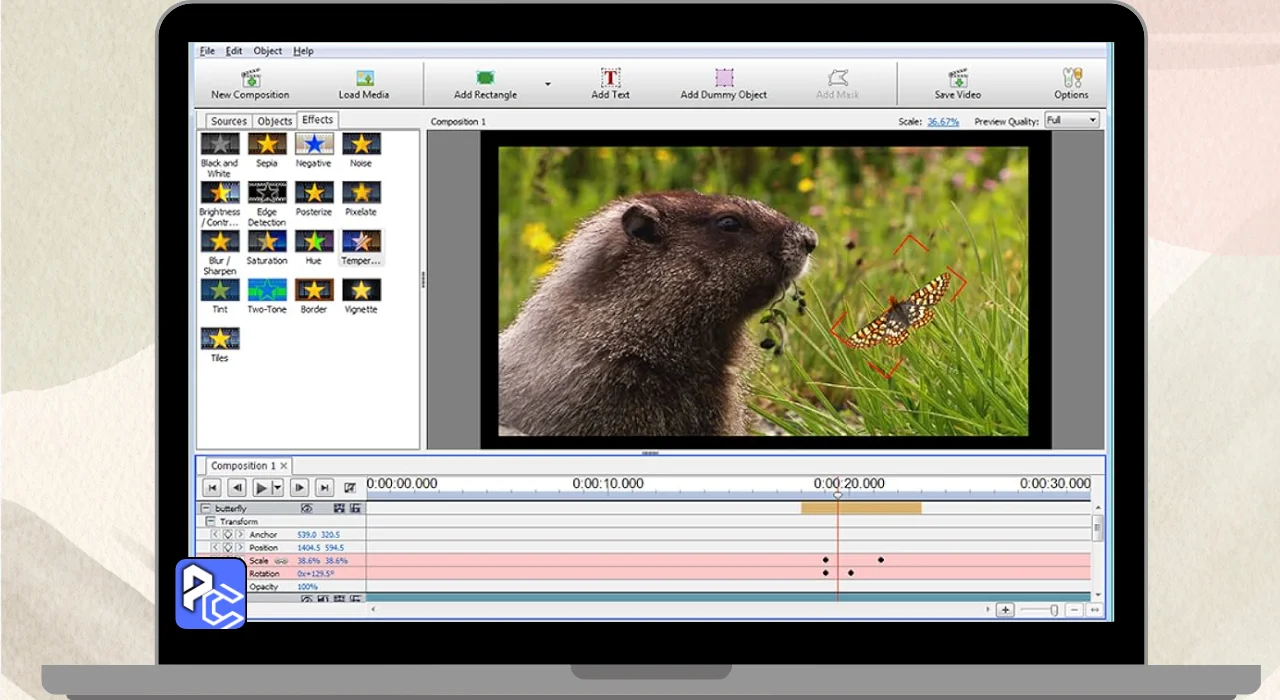Viewport: 1280px width, 700px height.
Task: Click the Add Dummy Object icon
Action: point(723,78)
